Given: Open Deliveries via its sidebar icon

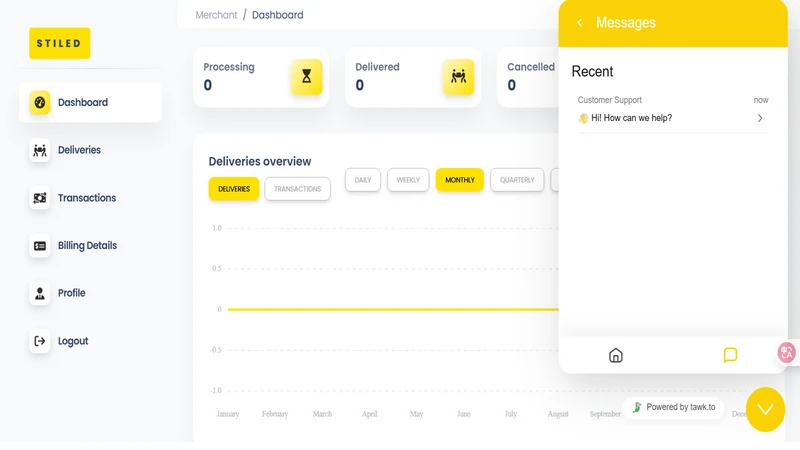Looking at the screenshot, I should [39, 151].
